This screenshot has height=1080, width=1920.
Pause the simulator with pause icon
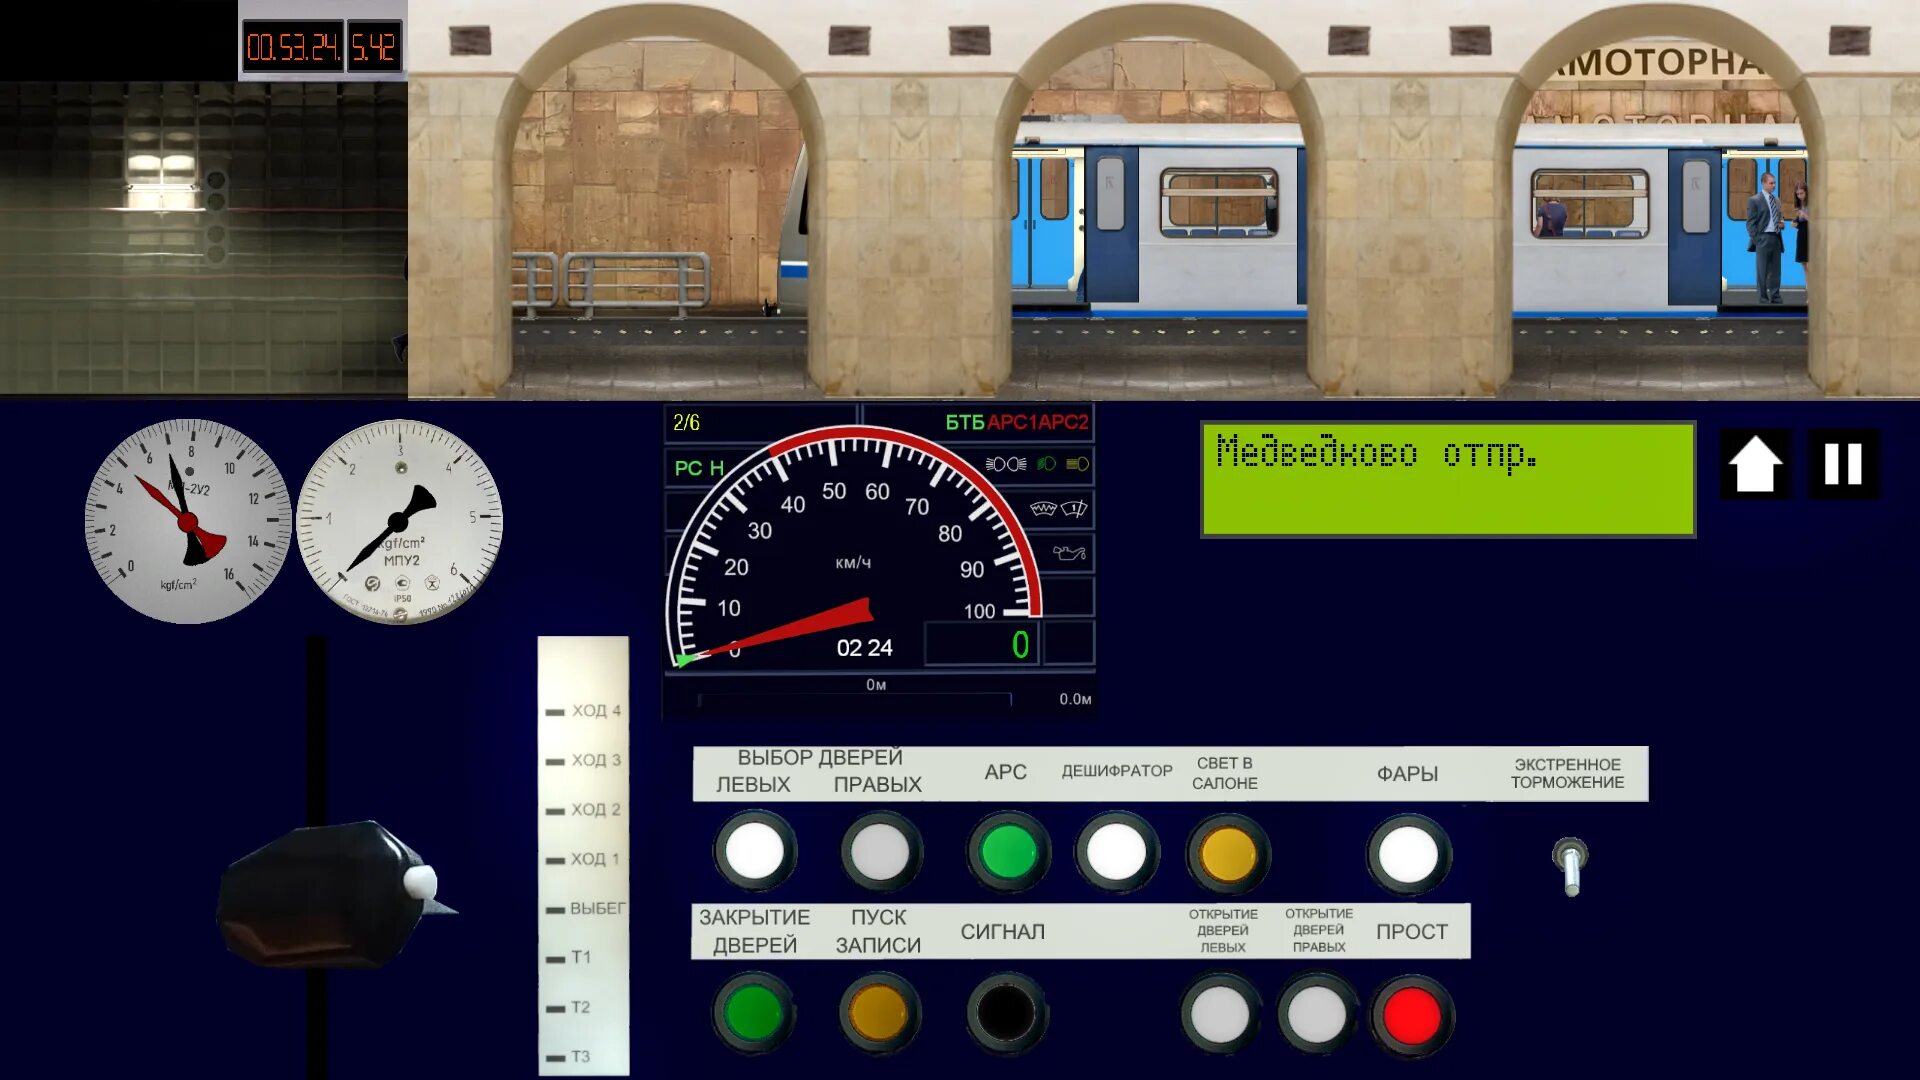[1843, 465]
